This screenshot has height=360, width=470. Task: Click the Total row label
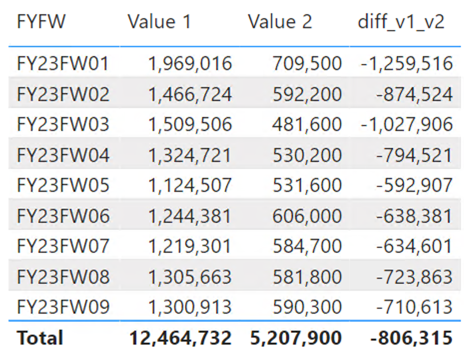(40, 338)
